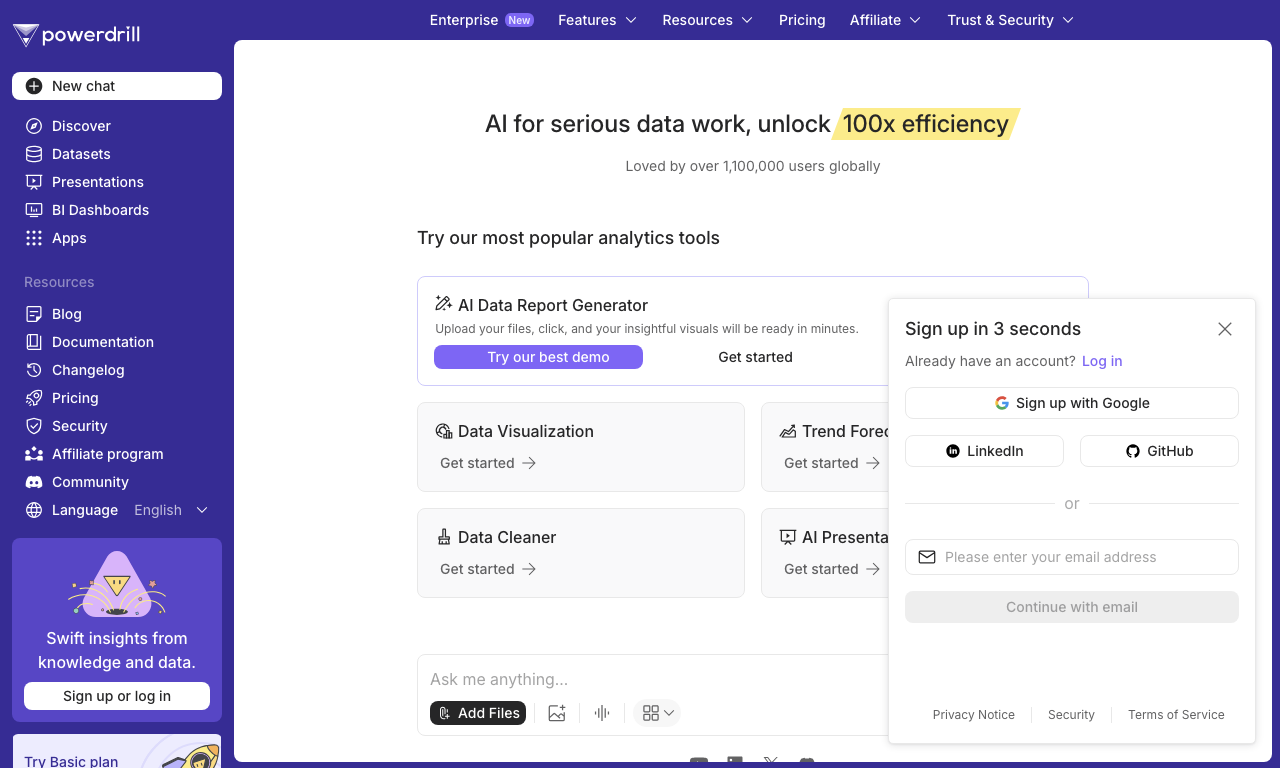Click the Add Files button

point(478,713)
